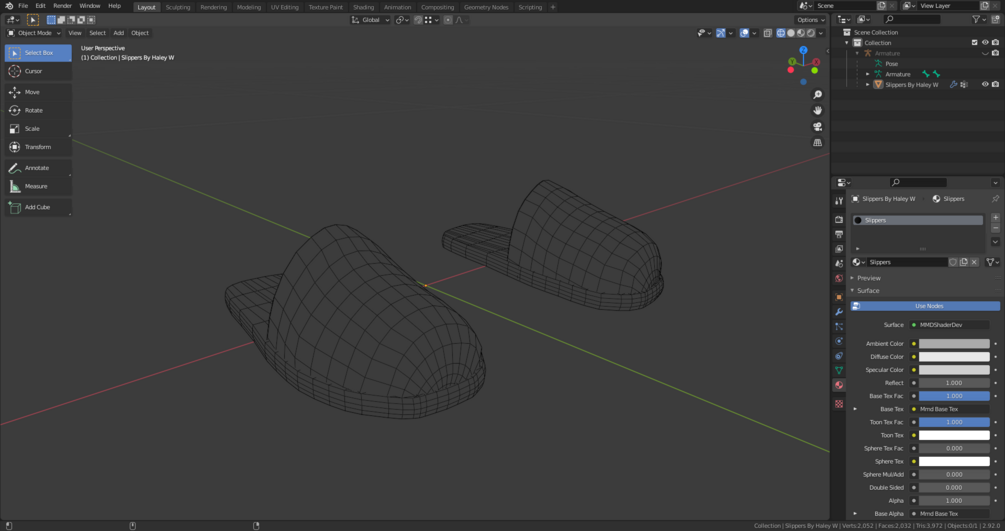The height and width of the screenshot is (531, 1005).
Task: Open the Render menu
Action: click(62, 6)
